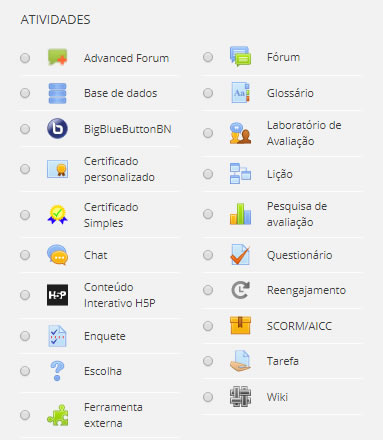Viewport: 383px width, 440px height.
Task: Click the Base de dados database icon
Action: tap(57, 93)
